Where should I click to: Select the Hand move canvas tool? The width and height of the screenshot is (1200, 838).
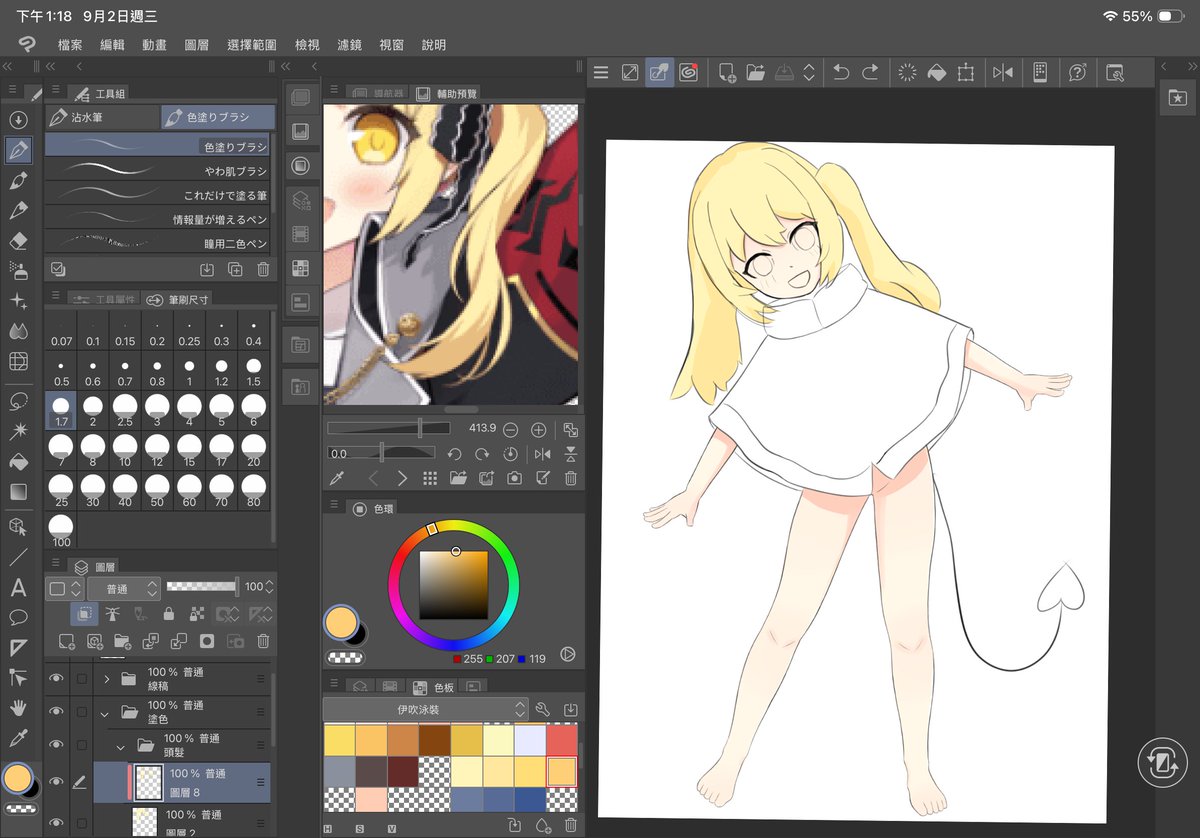pyautogui.click(x=18, y=708)
